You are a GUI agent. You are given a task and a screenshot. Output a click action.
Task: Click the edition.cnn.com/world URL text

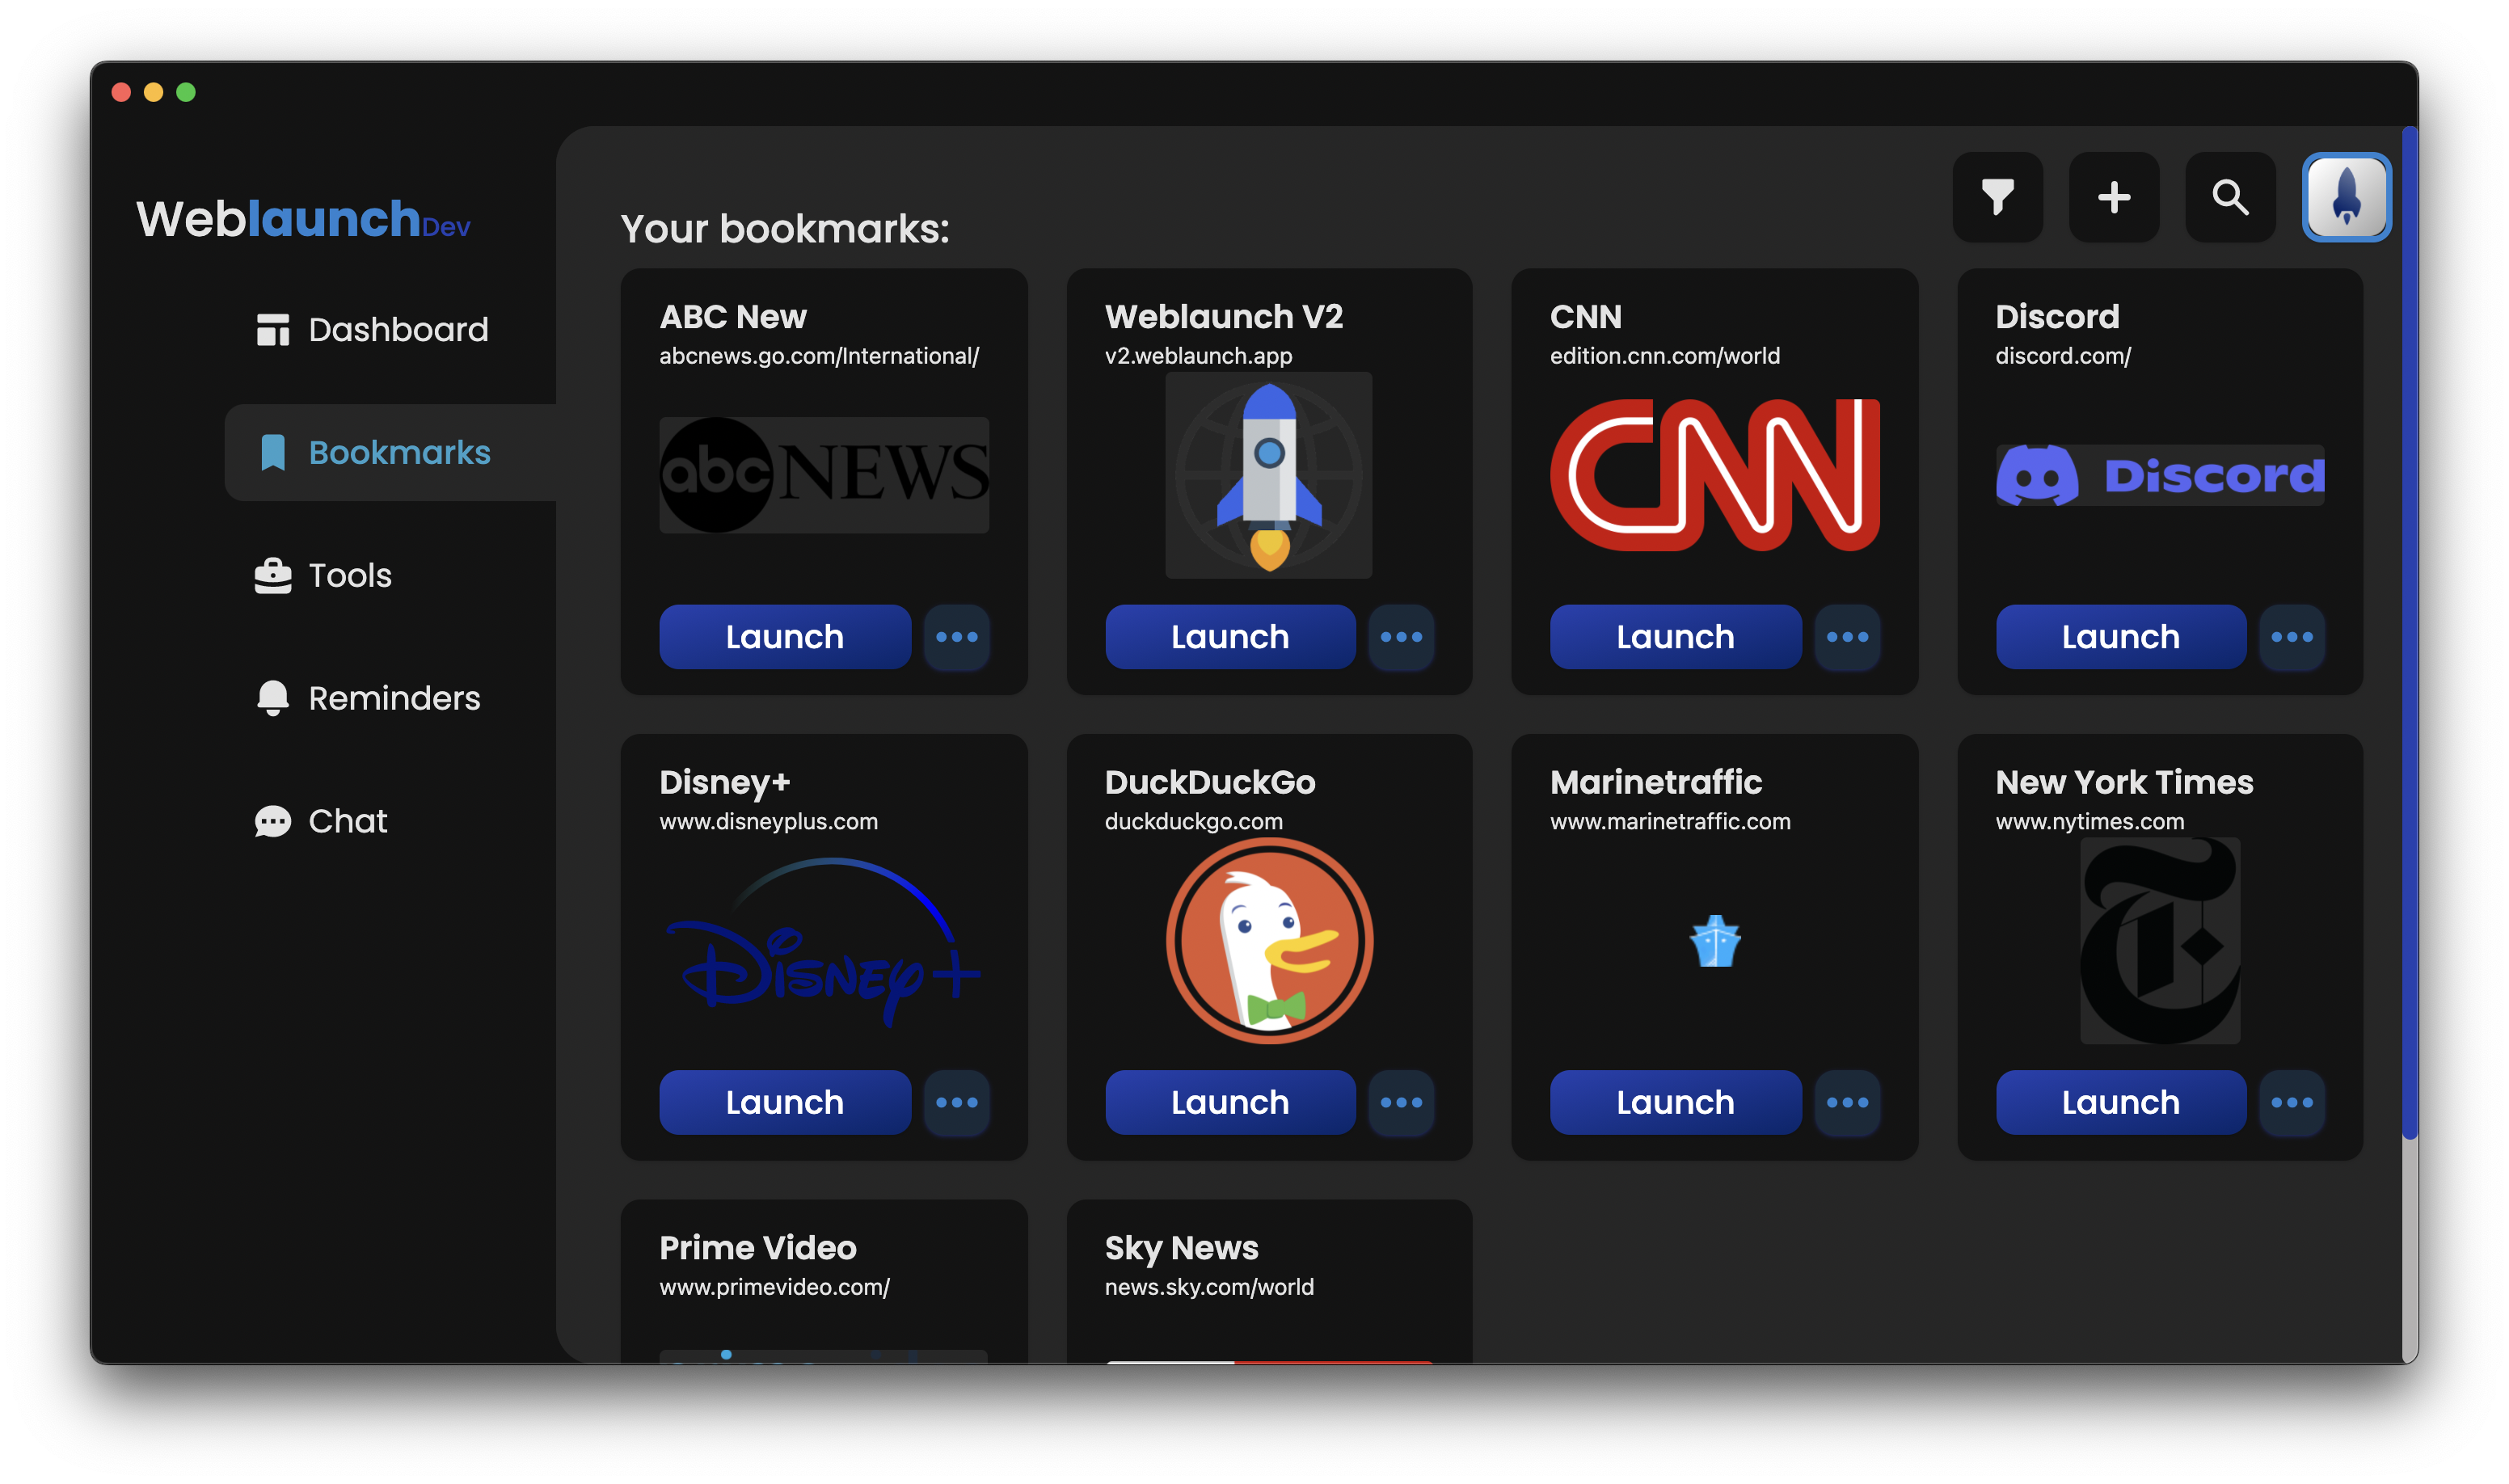(x=1665, y=356)
